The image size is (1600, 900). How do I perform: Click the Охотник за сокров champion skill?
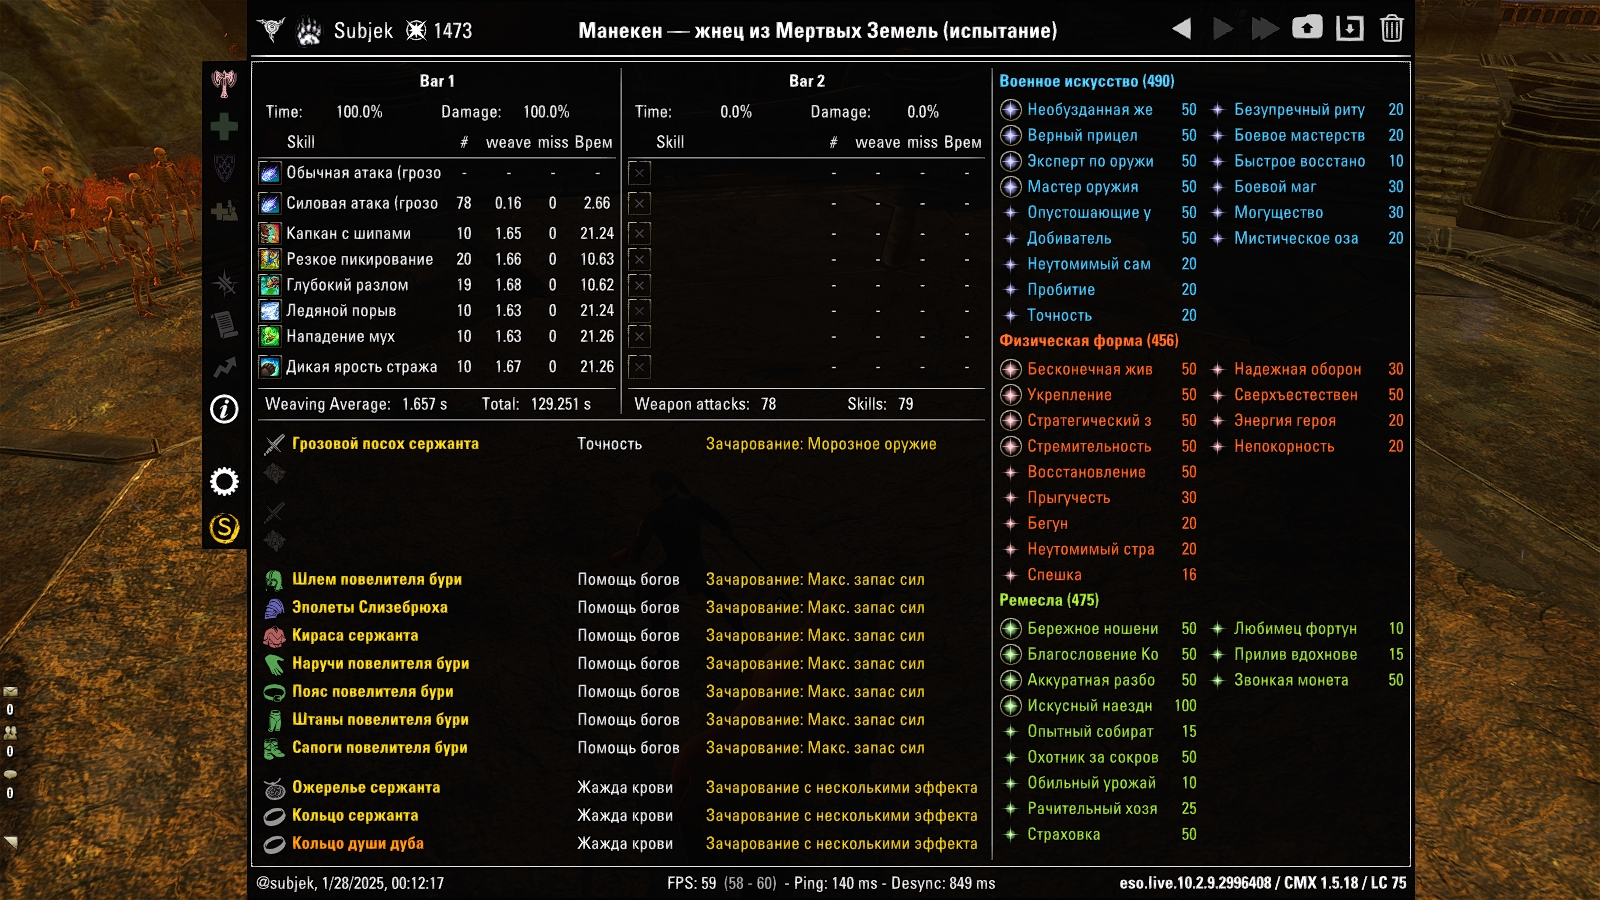coord(1093,758)
